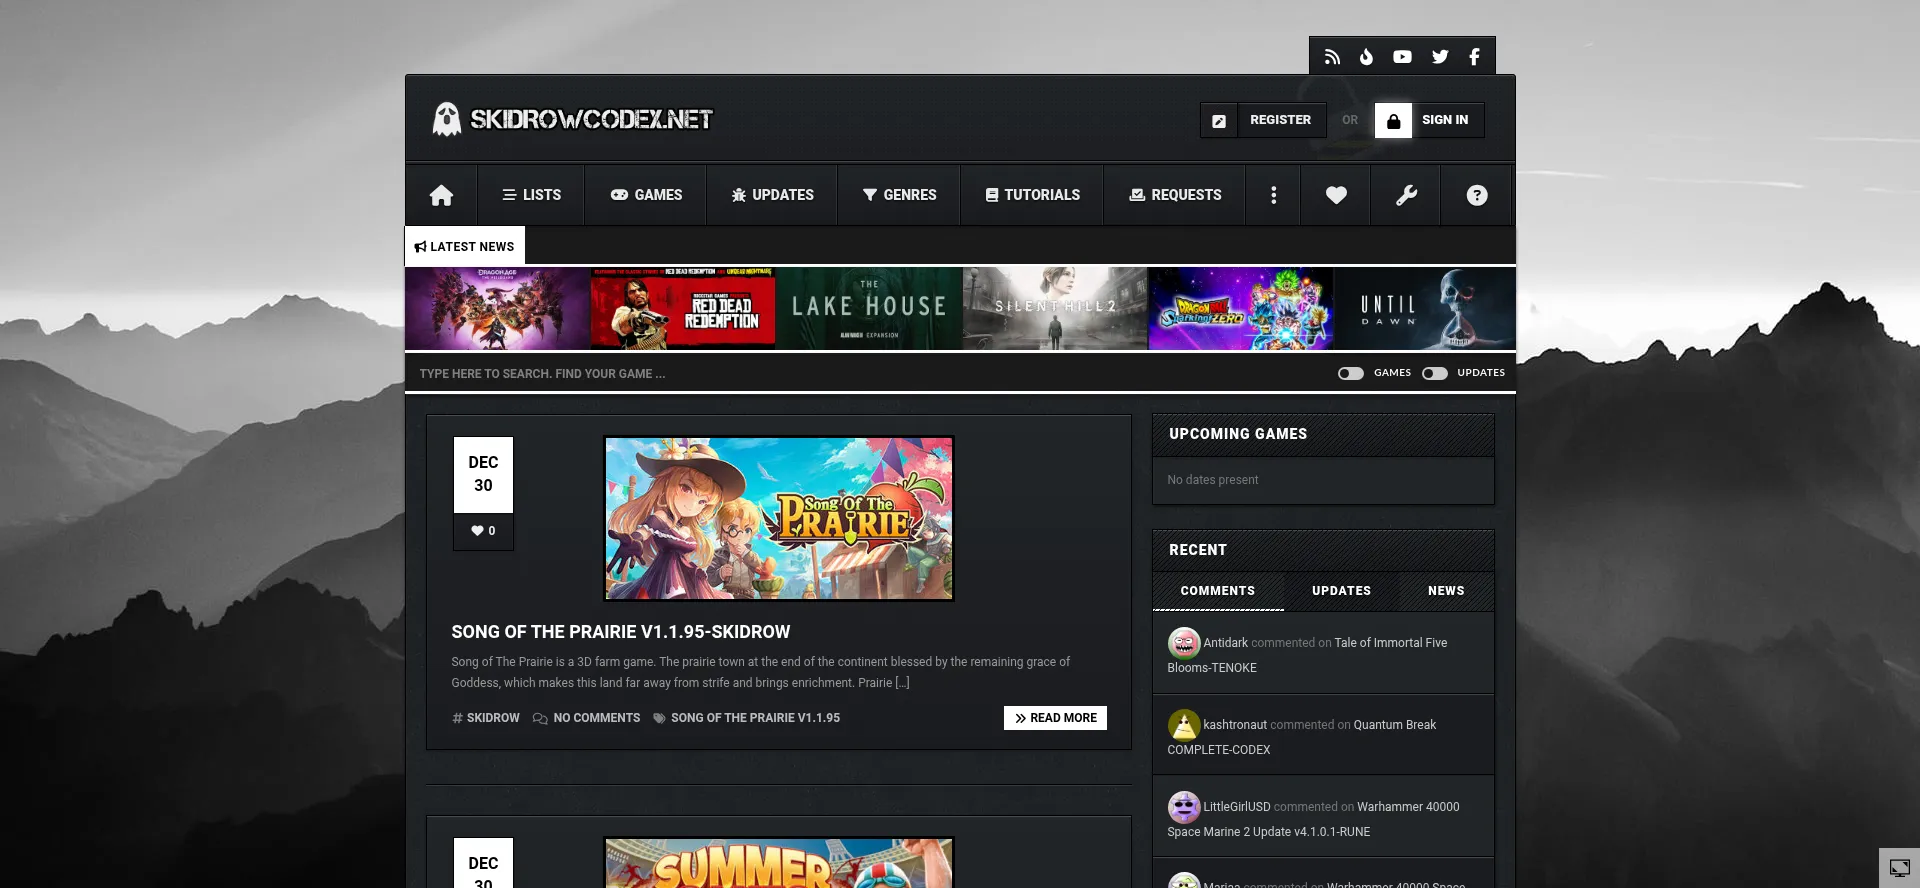Screen dimensions: 1920x888
Task: Open the Updates menu item
Action: (772, 195)
